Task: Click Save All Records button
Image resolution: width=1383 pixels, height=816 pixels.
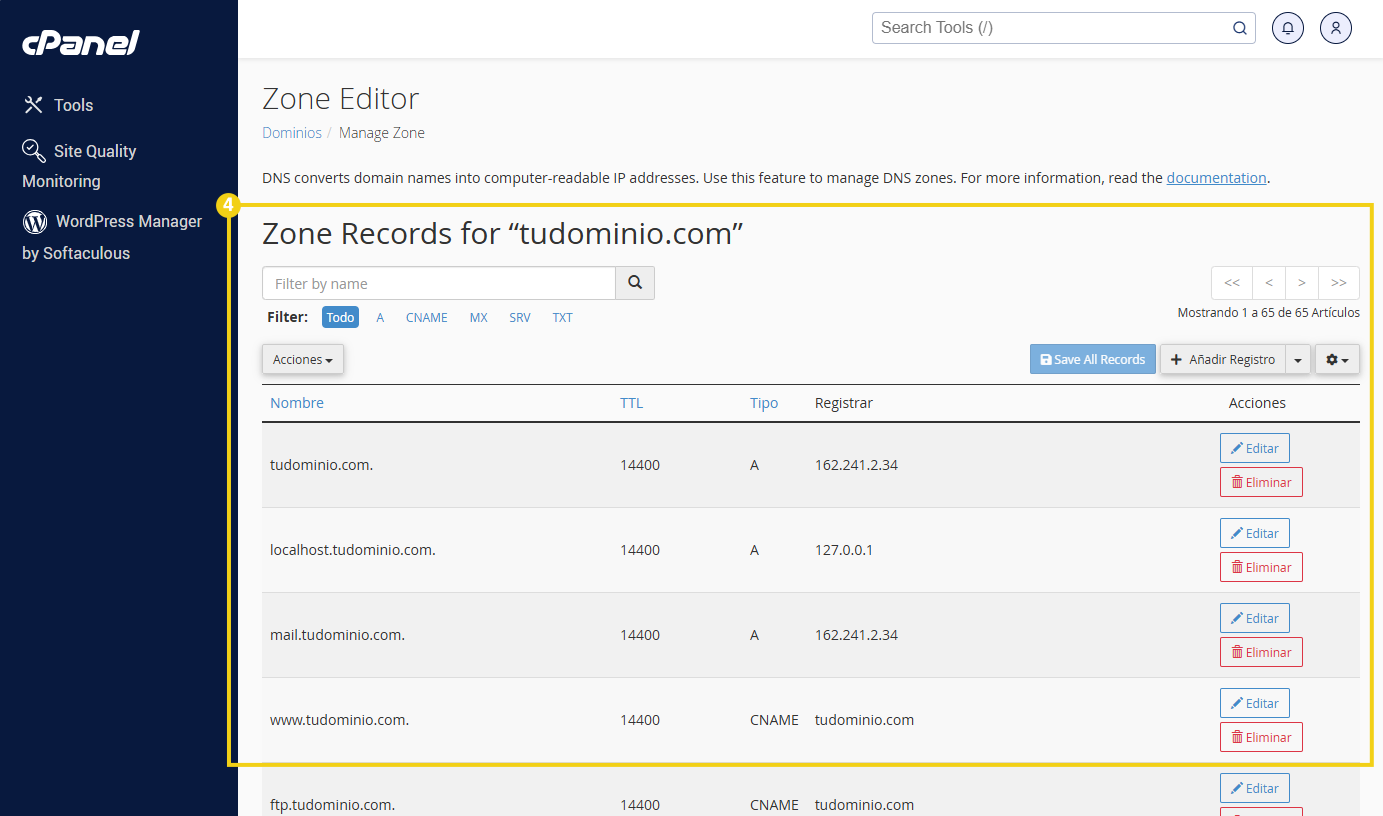Action: (1092, 359)
